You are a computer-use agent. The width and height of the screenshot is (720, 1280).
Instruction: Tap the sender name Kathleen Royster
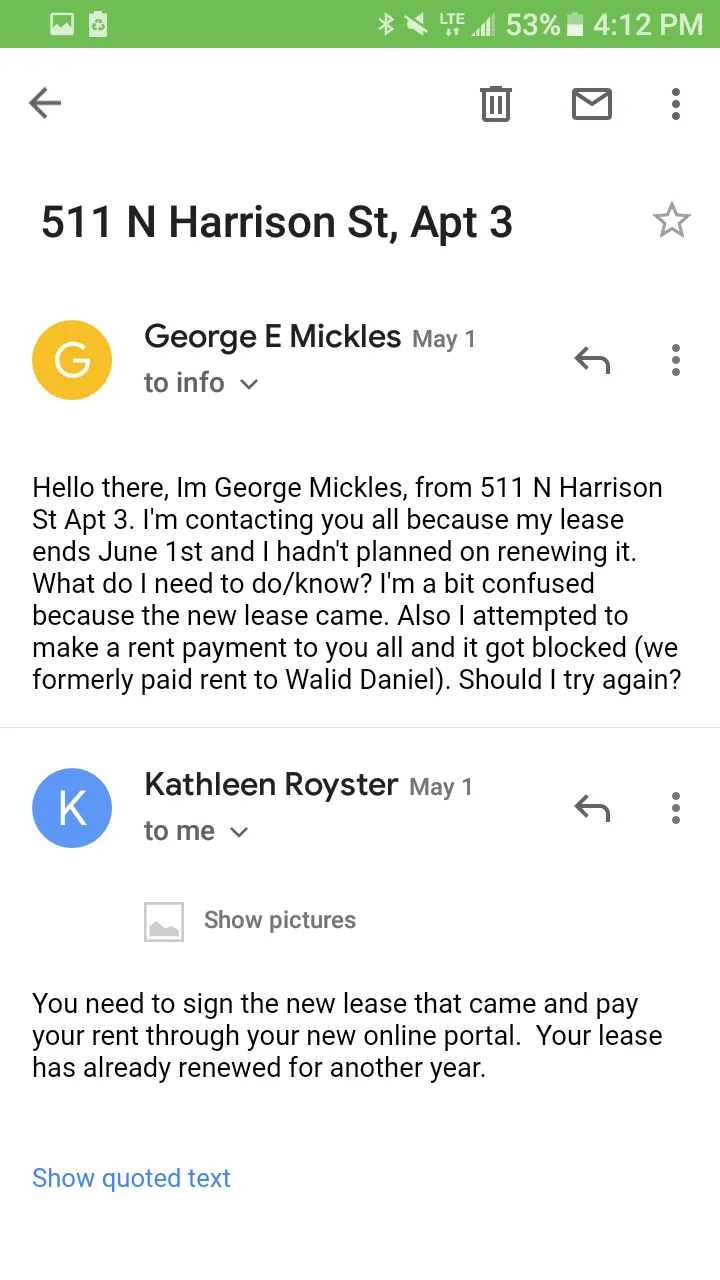point(271,785)
